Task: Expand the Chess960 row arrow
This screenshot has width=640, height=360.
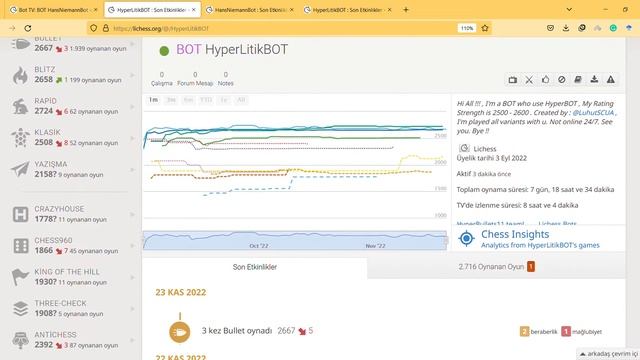Action: [133, 246]
